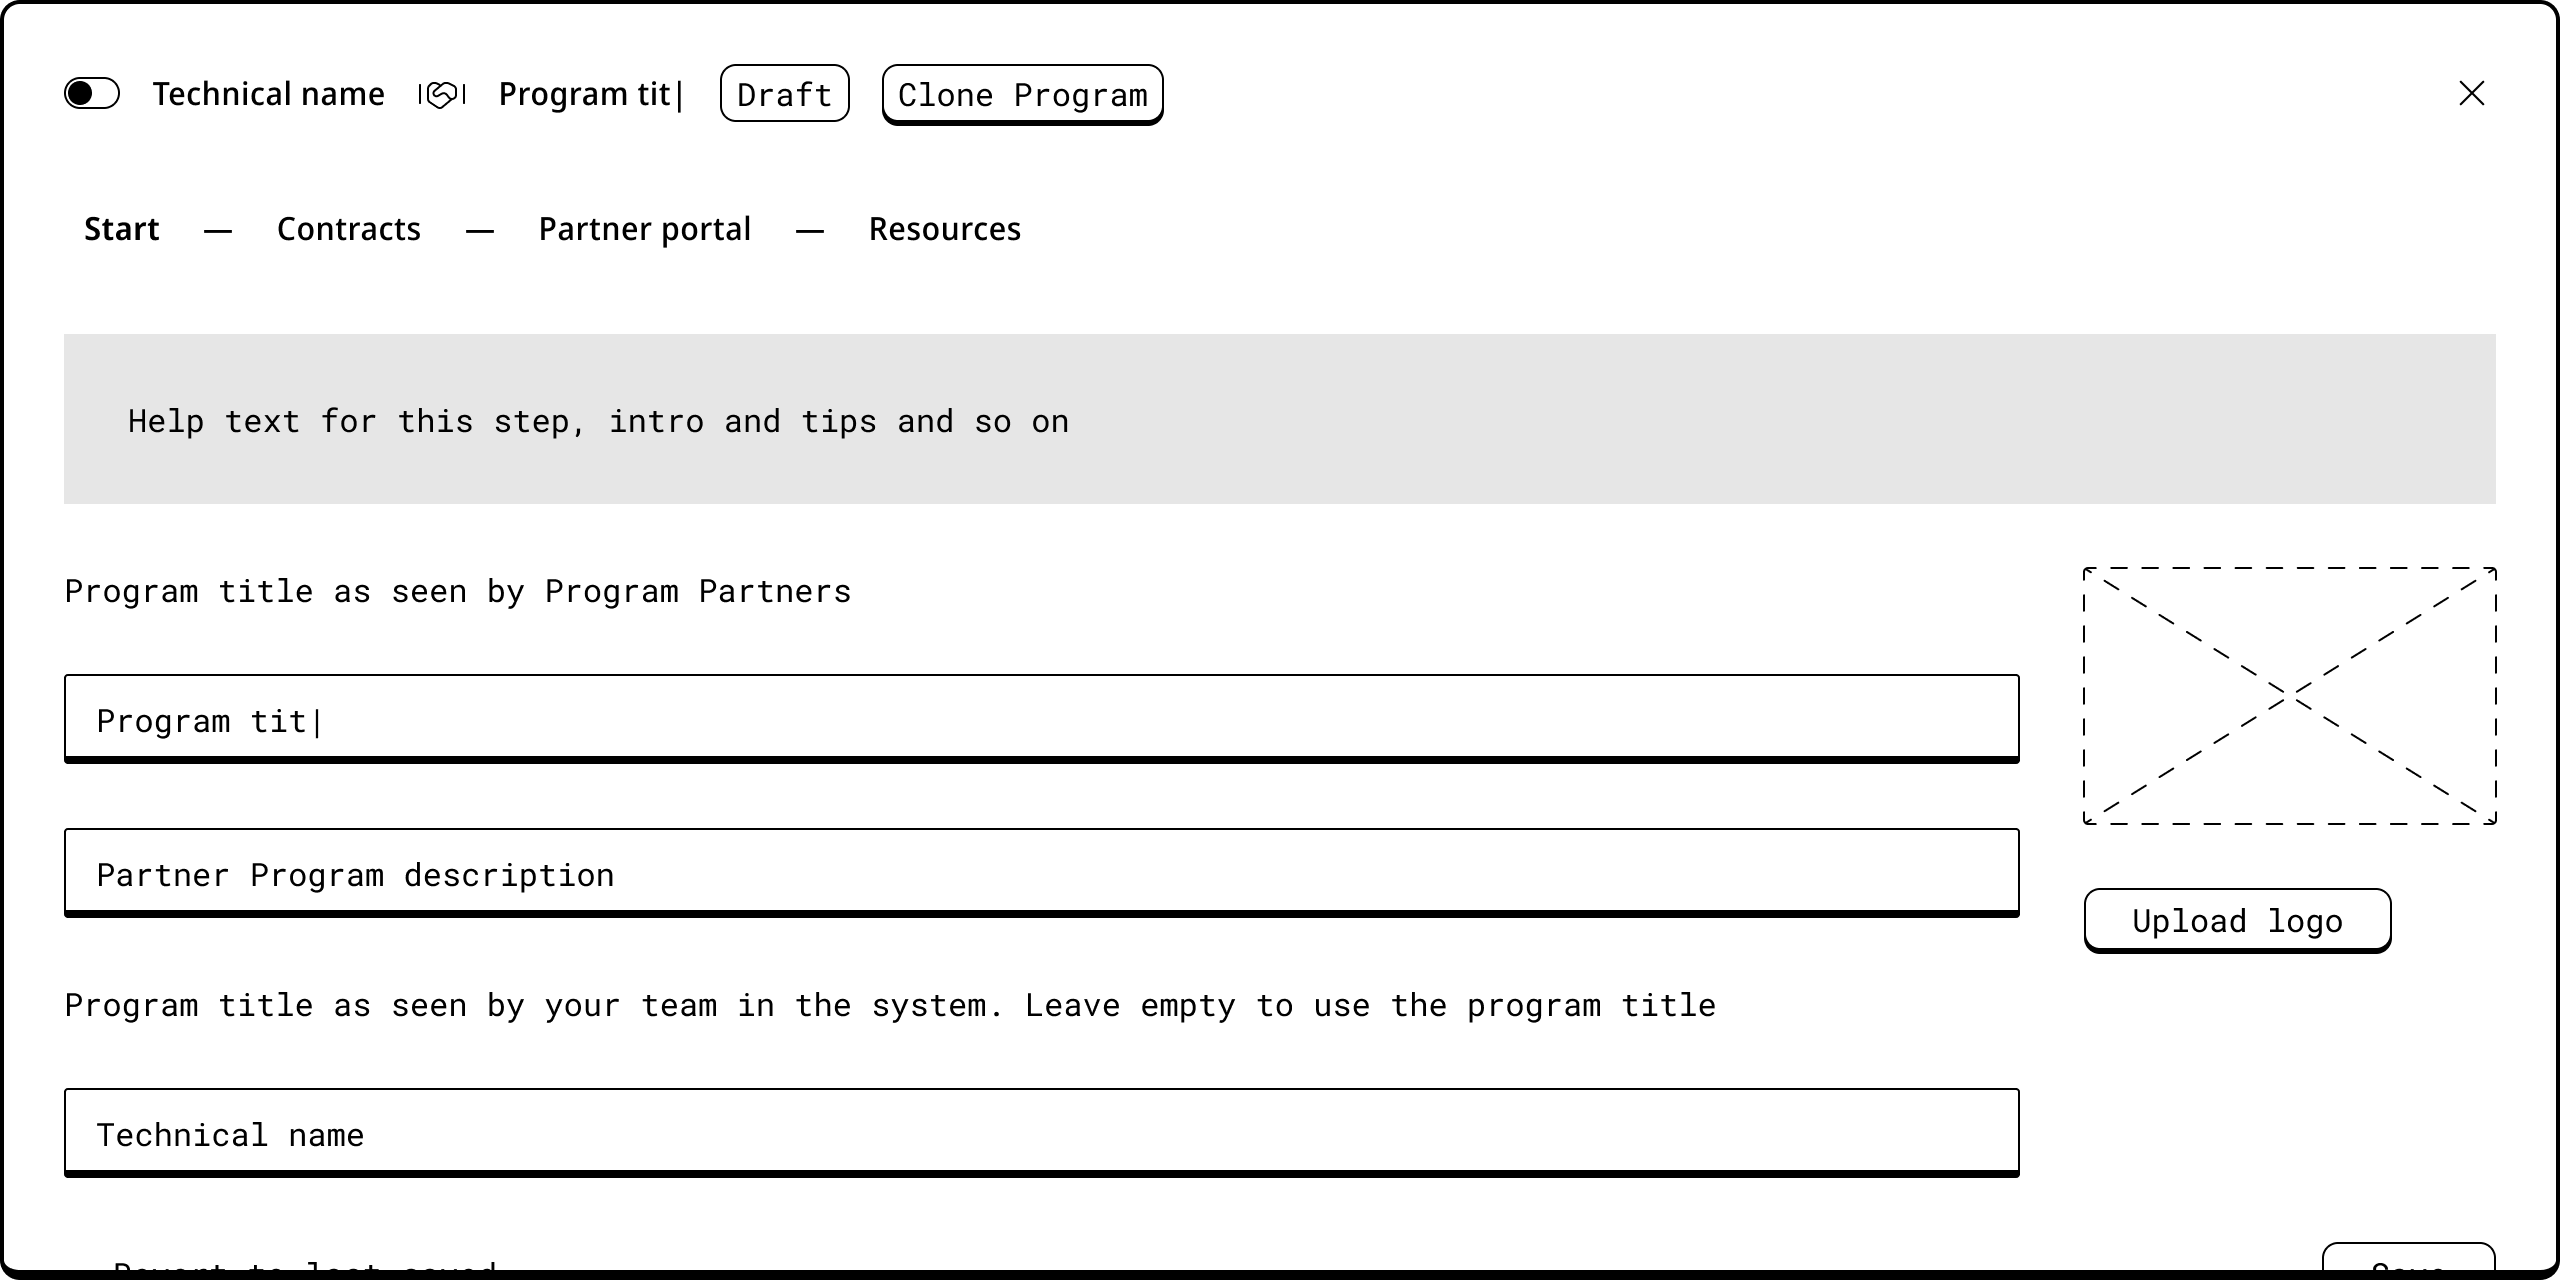The image size is (2560, 1280).
Task: Select the Technical name input field
Action: click(x=1041, y=1132)
